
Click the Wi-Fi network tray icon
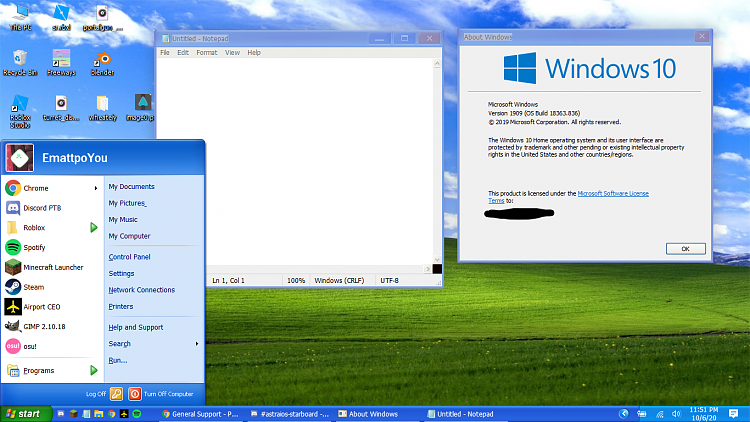click(660, 414)
